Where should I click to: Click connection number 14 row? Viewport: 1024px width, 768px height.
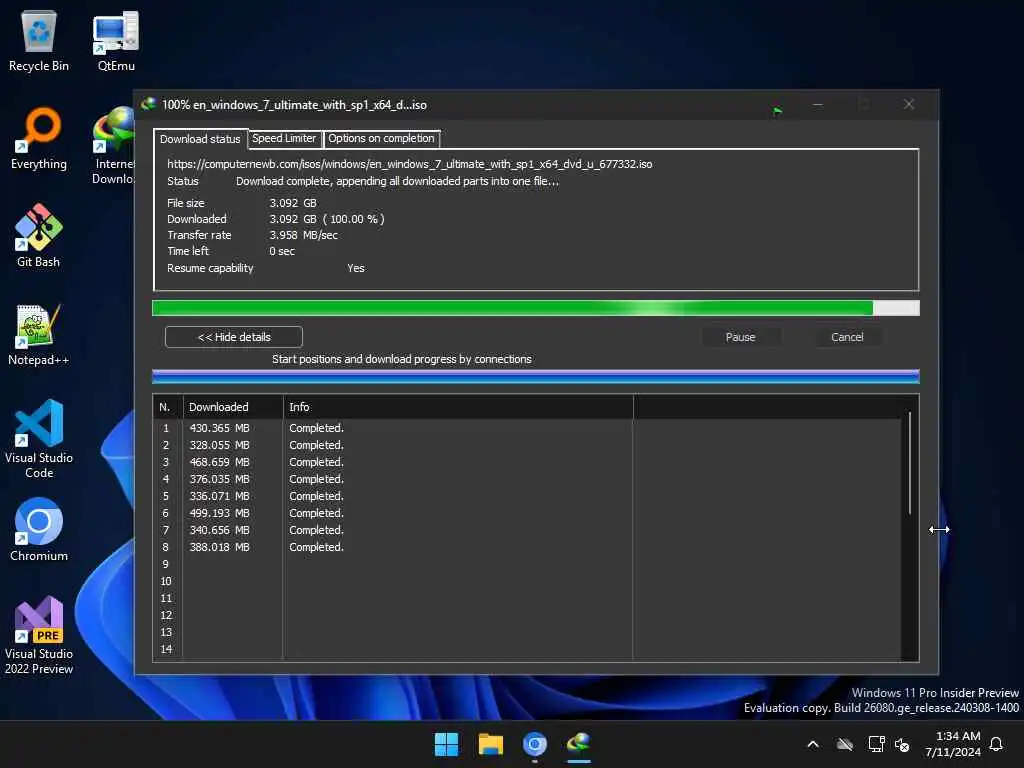[x=528, y=648]
